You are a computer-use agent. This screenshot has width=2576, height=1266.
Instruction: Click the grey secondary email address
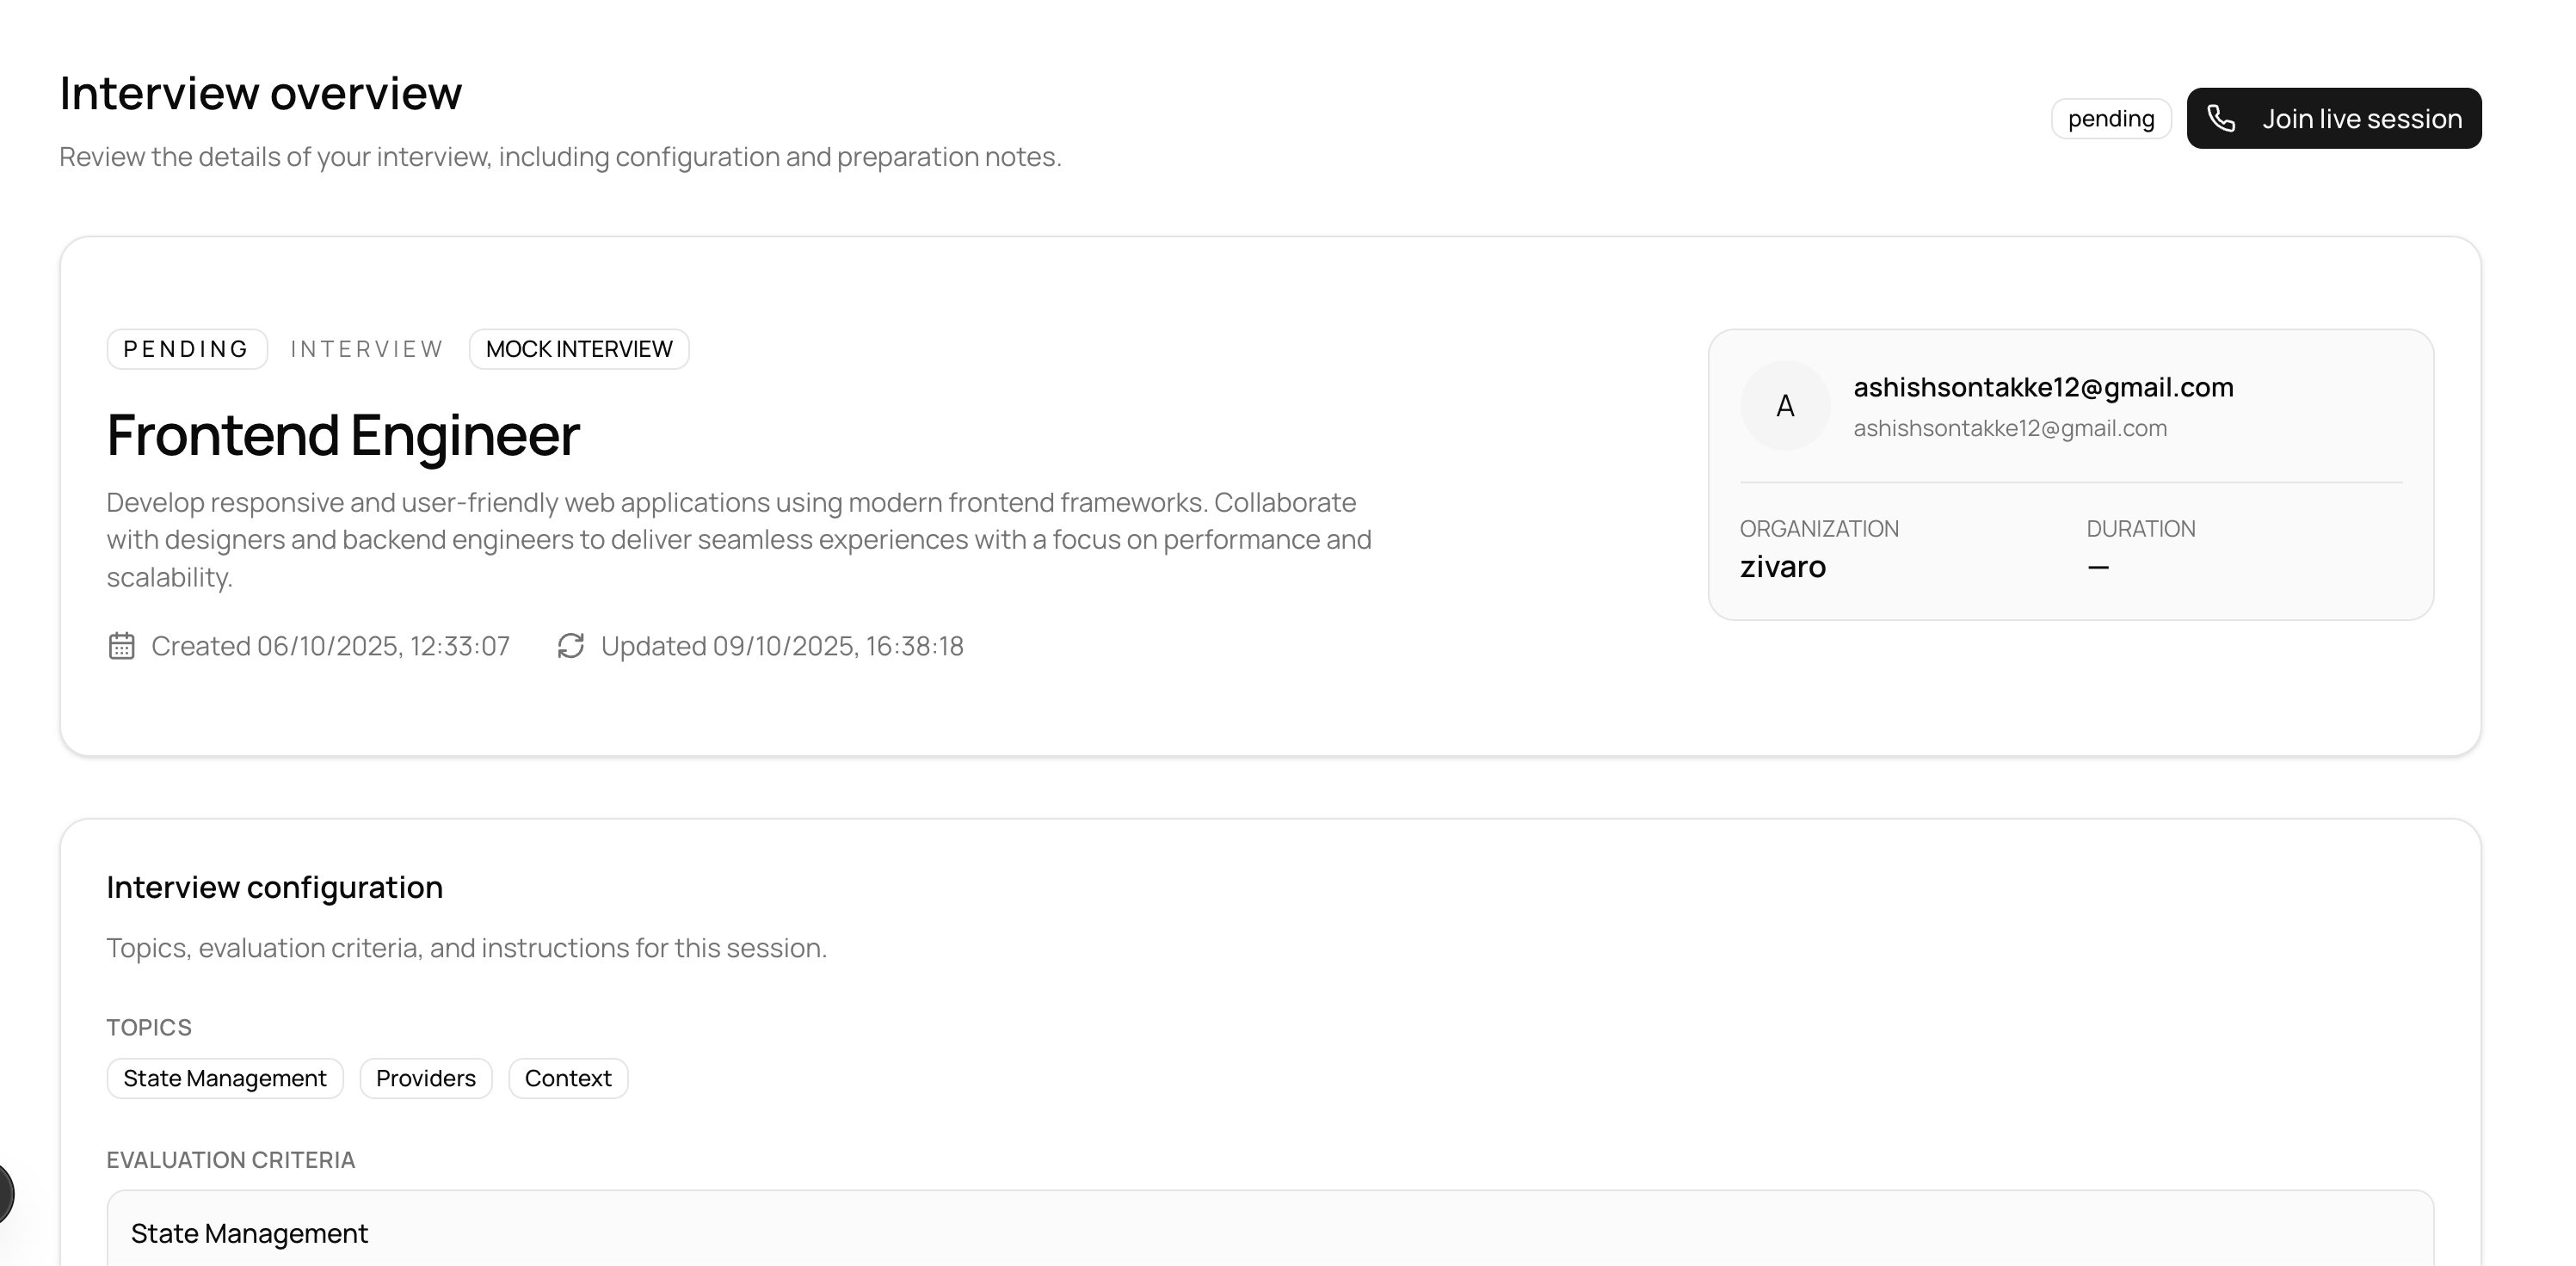coord(2010,428)
